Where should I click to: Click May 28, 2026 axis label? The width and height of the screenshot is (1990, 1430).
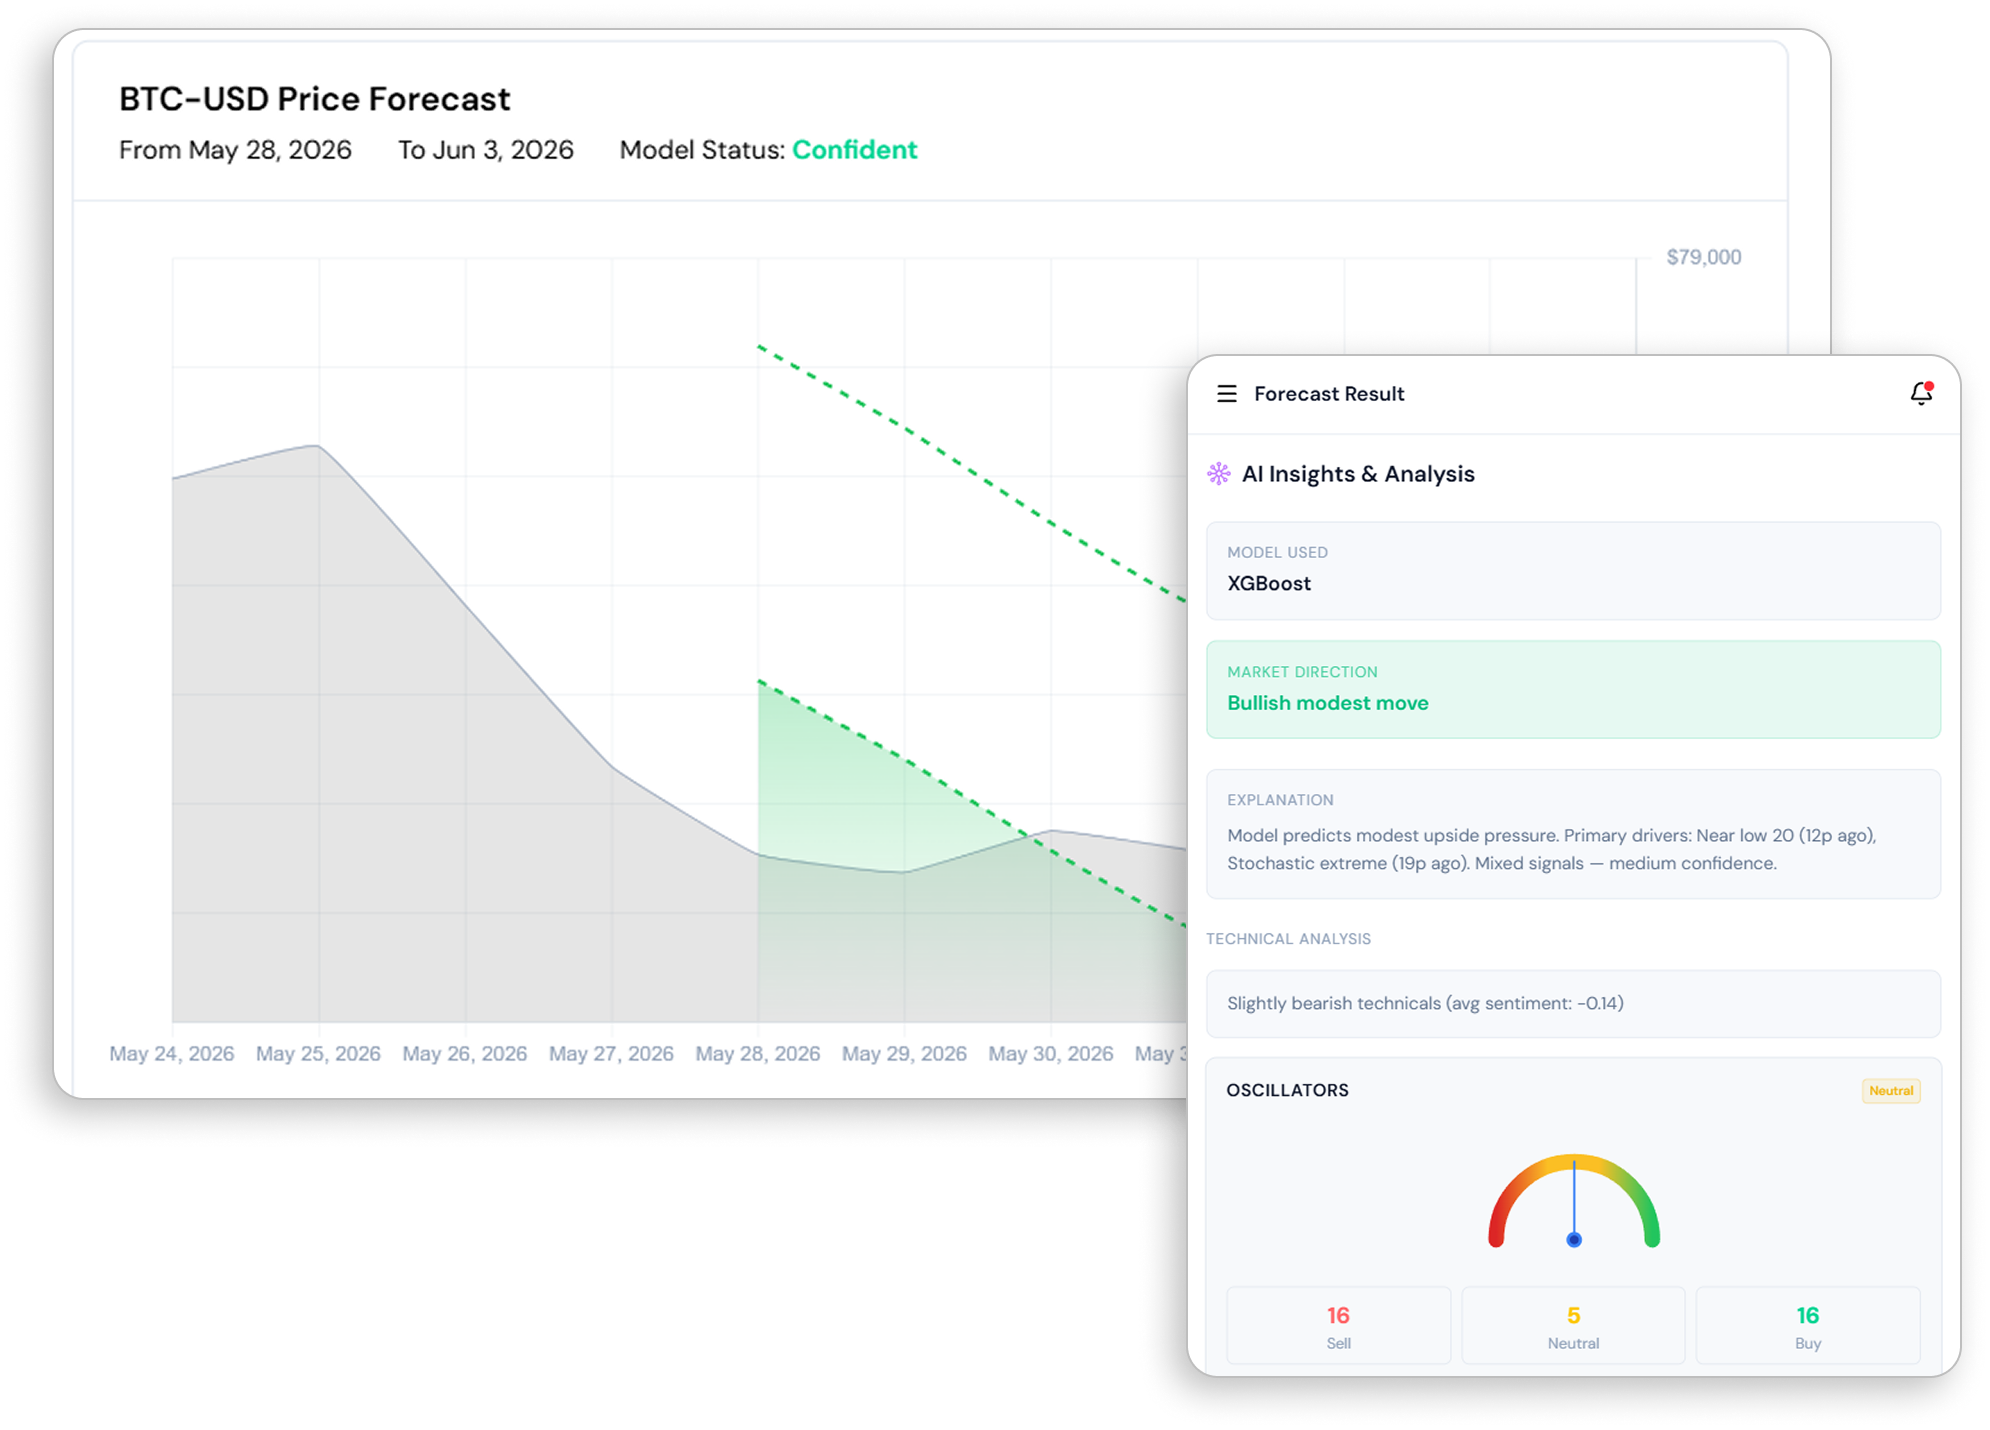coord(757,1054)
